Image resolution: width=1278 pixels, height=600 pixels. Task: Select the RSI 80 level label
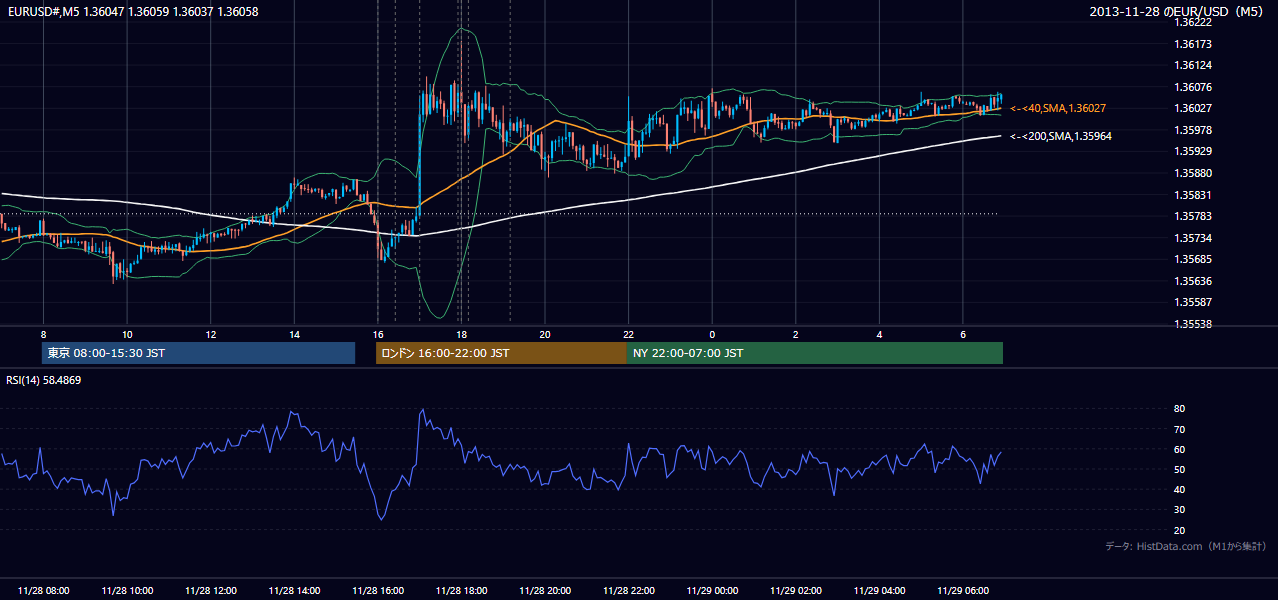(1179, 409)
